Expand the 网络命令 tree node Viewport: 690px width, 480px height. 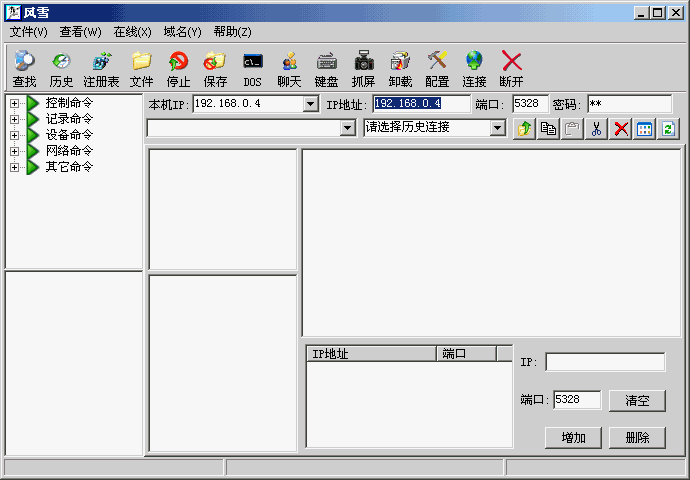point(14,151)
